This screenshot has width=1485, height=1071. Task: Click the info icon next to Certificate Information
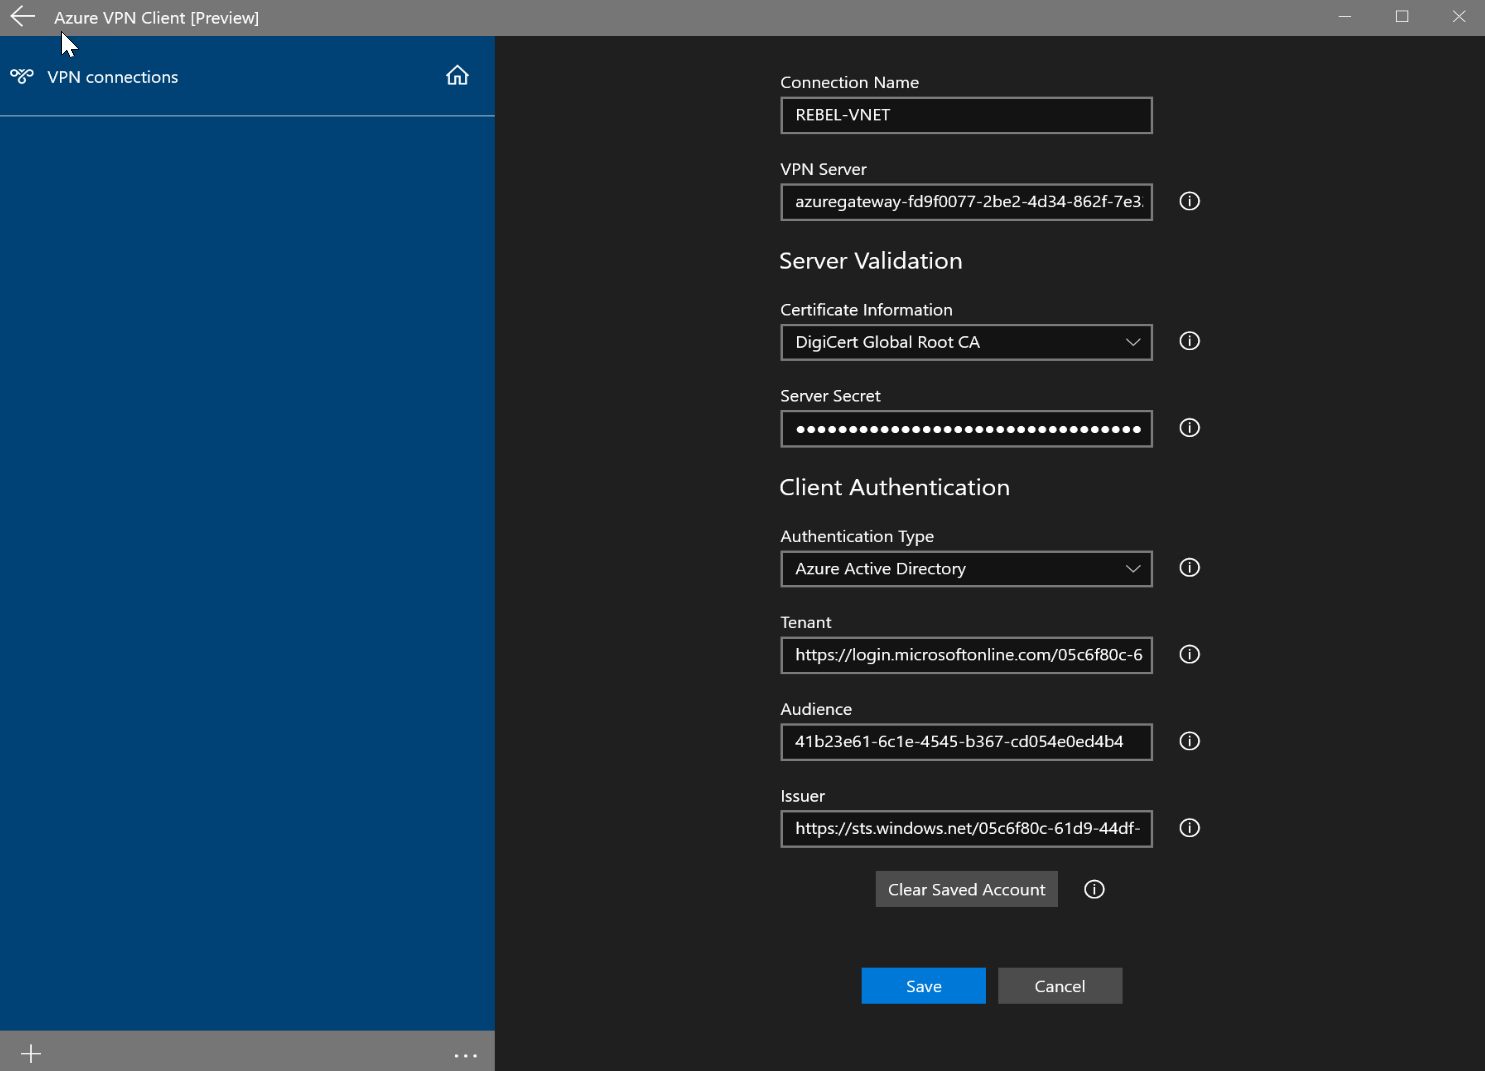click(x=1189, y=341)
